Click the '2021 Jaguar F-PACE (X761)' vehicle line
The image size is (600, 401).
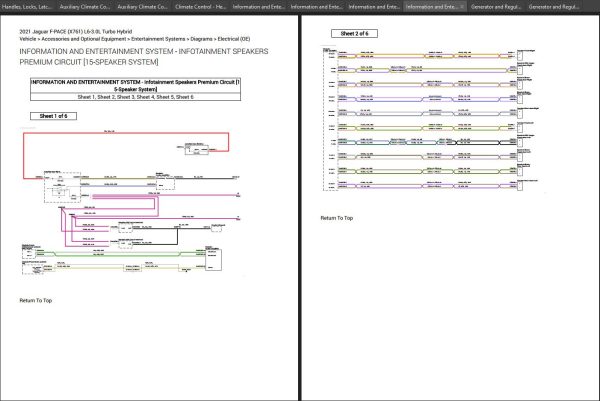[76, 32]
